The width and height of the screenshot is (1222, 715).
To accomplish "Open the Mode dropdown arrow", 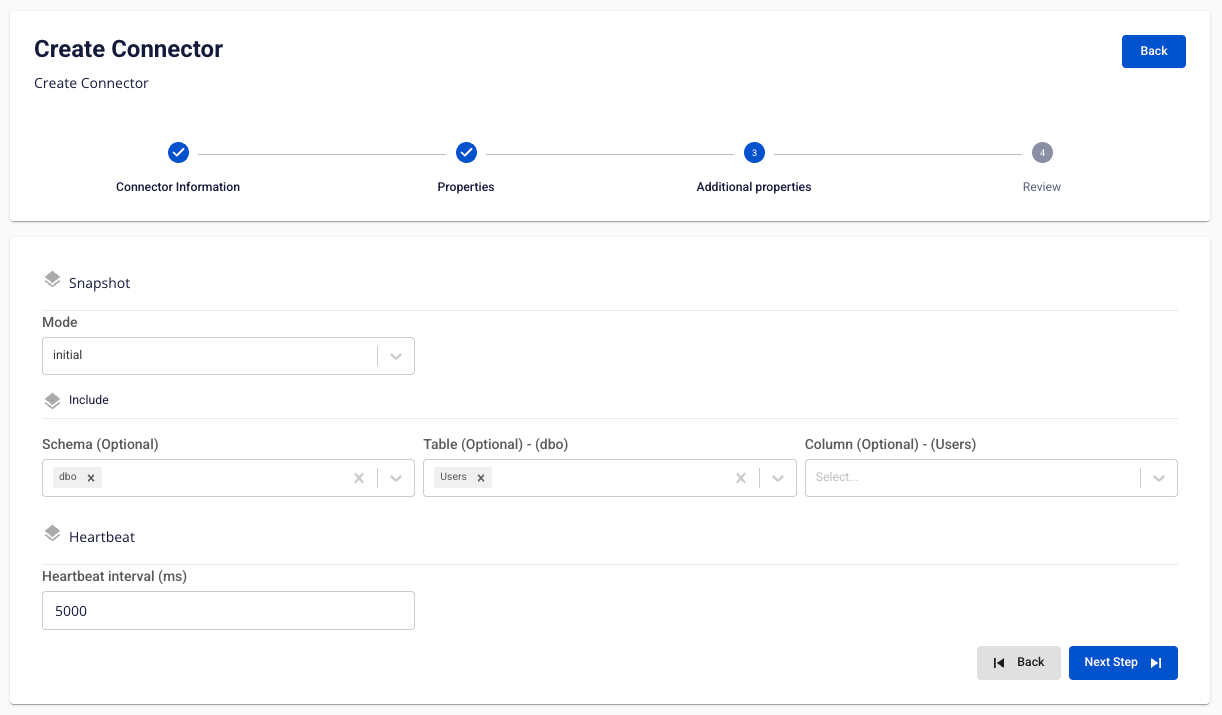I will tap(396, 356).
